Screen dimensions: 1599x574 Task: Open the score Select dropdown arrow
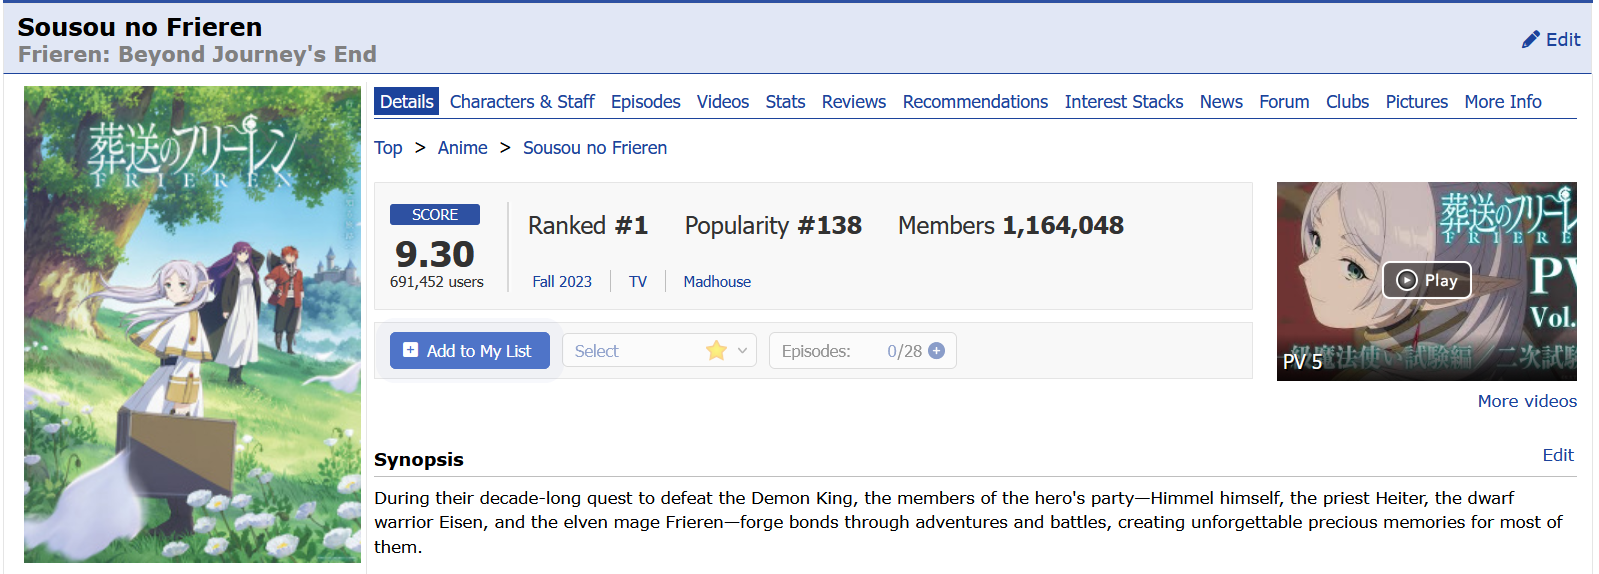[743, 351]
